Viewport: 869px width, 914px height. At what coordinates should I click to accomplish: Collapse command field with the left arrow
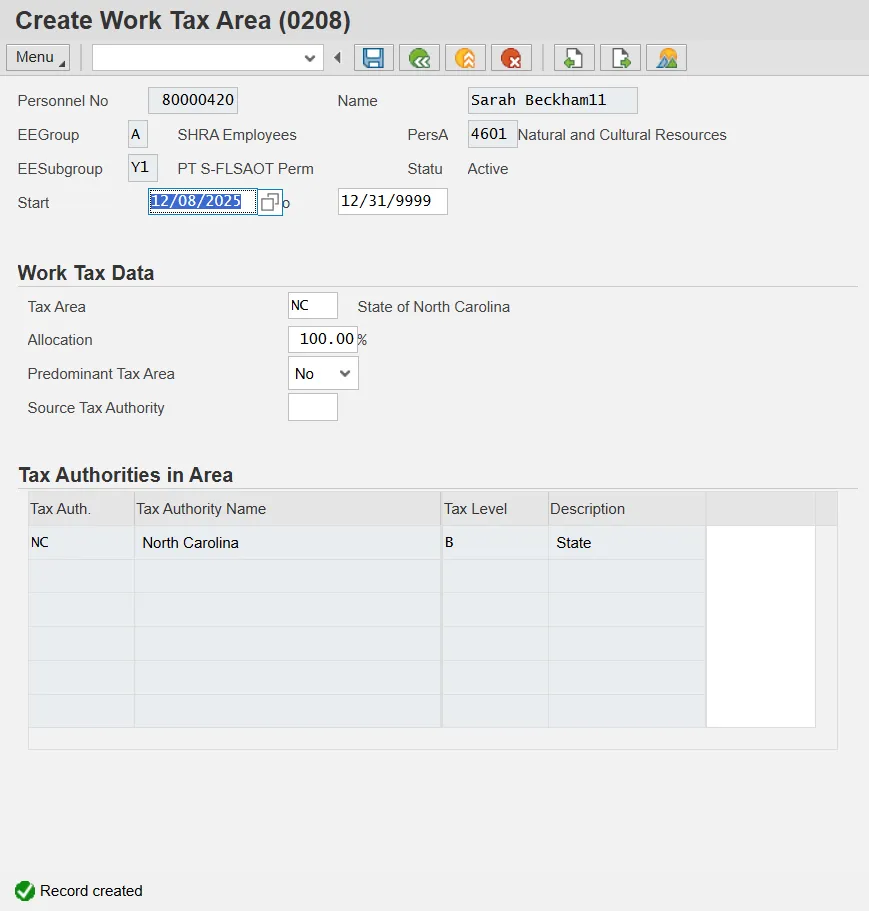pos(337,58)
